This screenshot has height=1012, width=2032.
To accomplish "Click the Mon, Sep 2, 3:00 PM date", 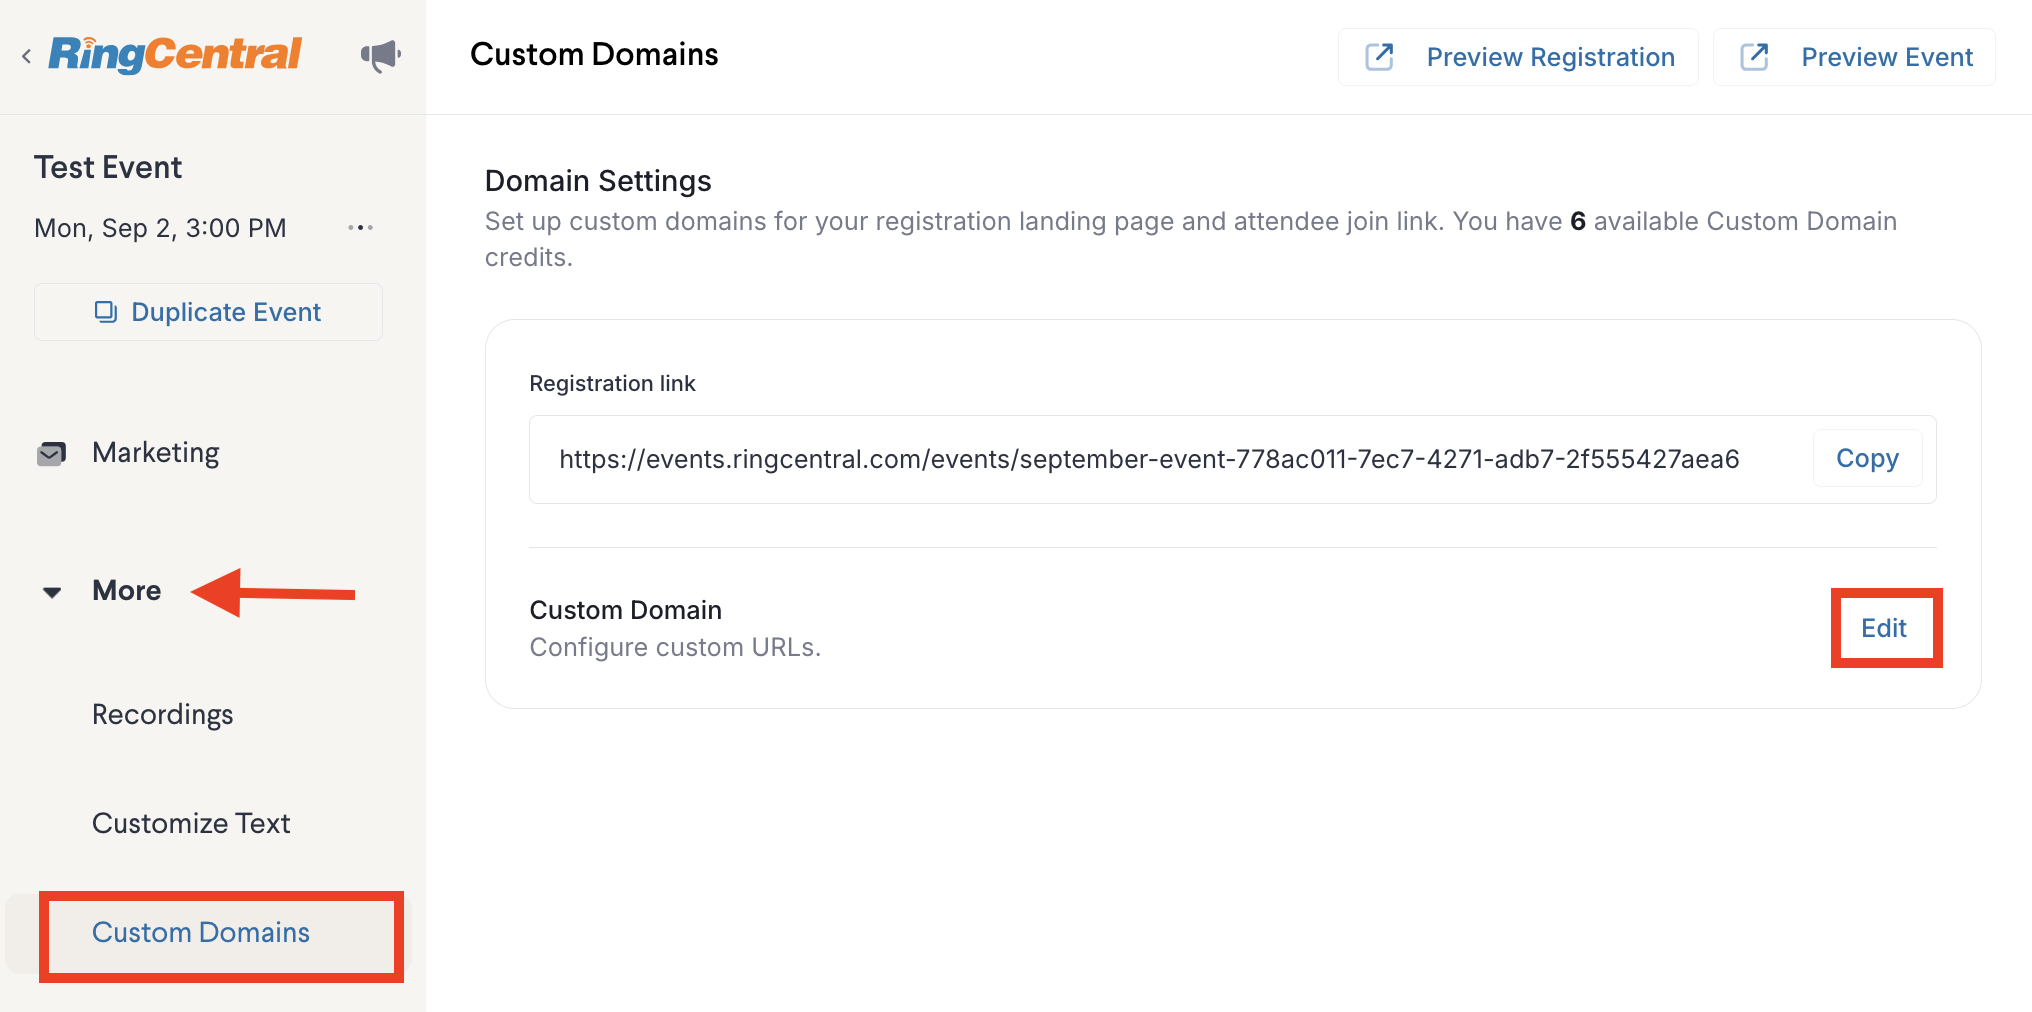I will point(160,228).
